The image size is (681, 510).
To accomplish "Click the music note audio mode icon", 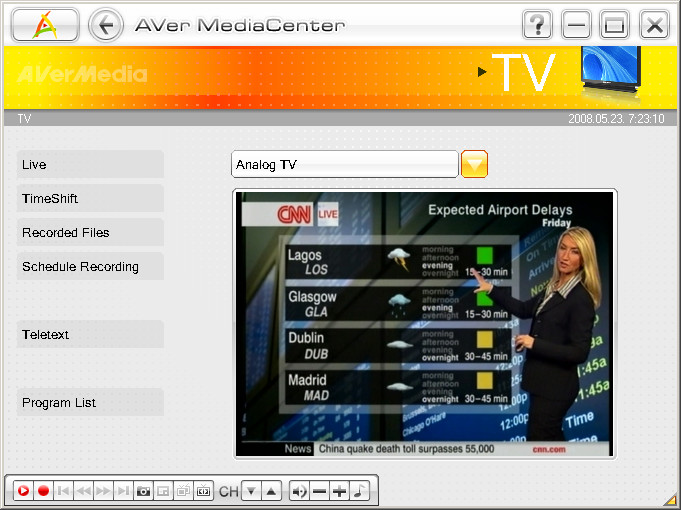I will pyautogui.click(x=359, y=491).
